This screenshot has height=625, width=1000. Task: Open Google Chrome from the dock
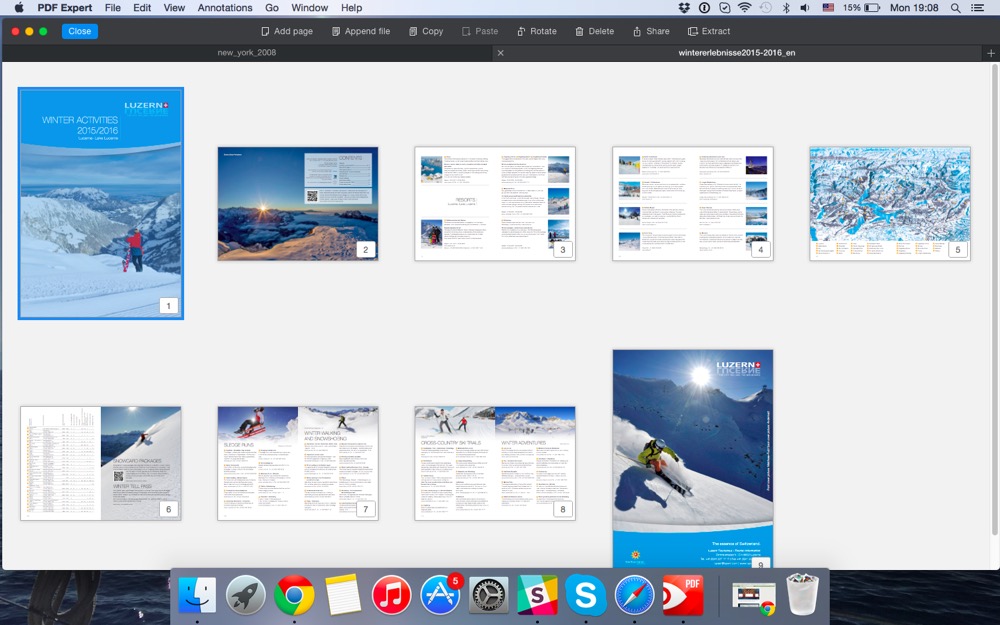click(x=294, y=596)
